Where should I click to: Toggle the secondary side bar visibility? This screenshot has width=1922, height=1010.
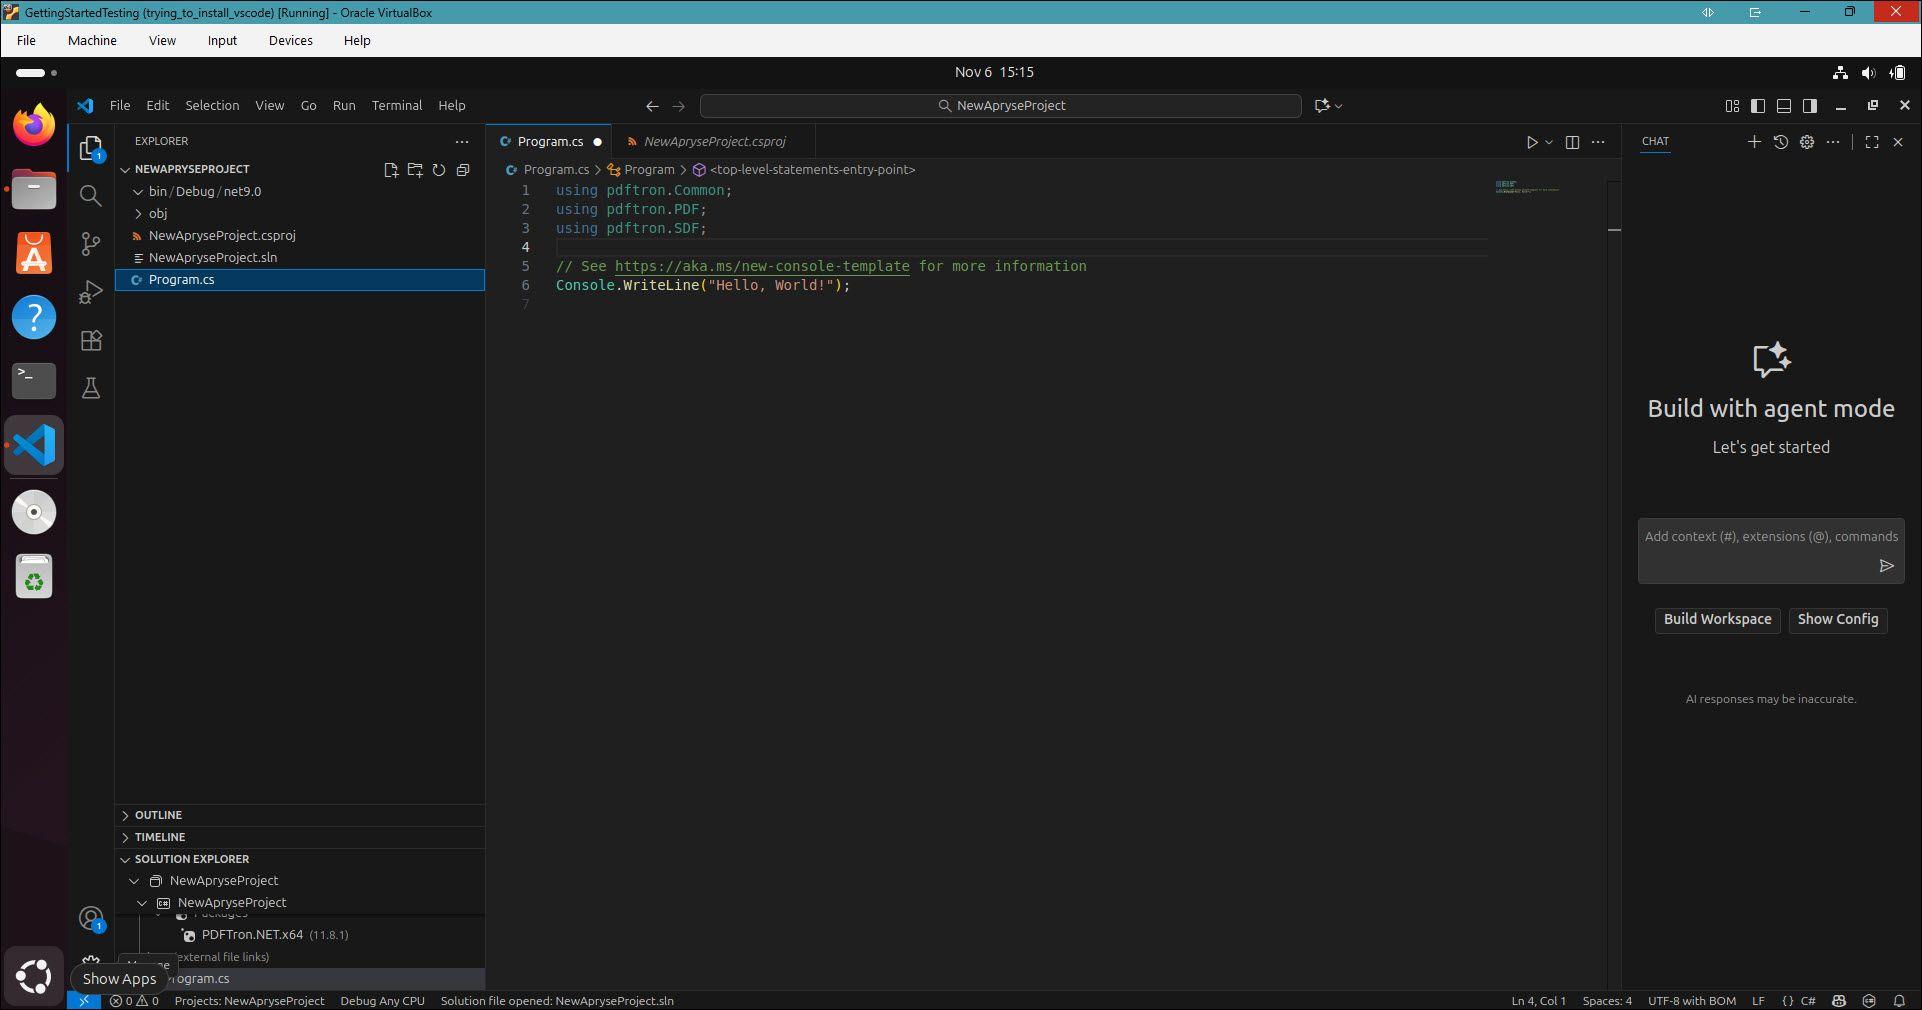1810,106
